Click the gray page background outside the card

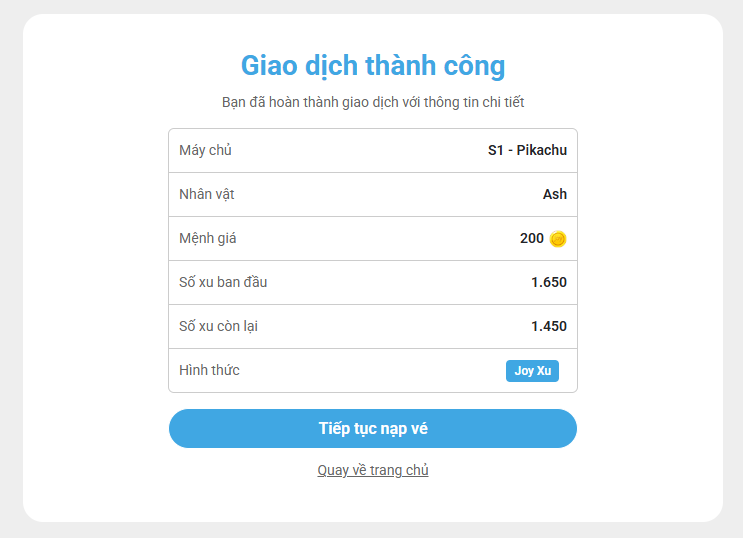coord(10,270)
